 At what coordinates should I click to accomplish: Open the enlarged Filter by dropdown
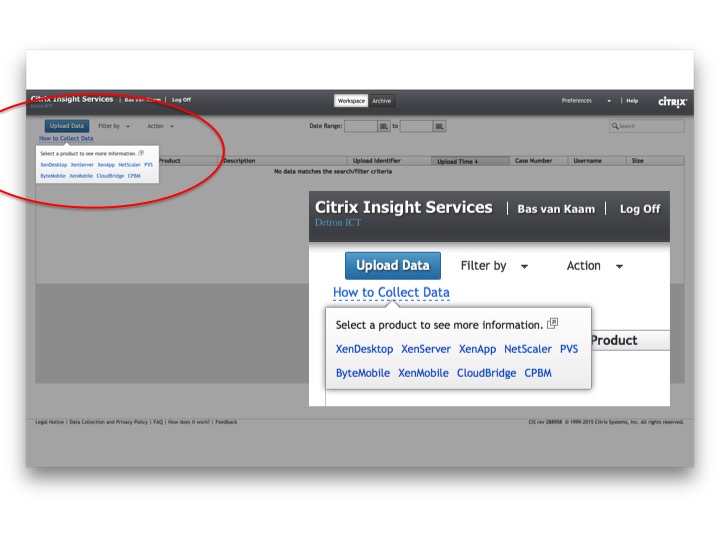[x=494, y=266]
